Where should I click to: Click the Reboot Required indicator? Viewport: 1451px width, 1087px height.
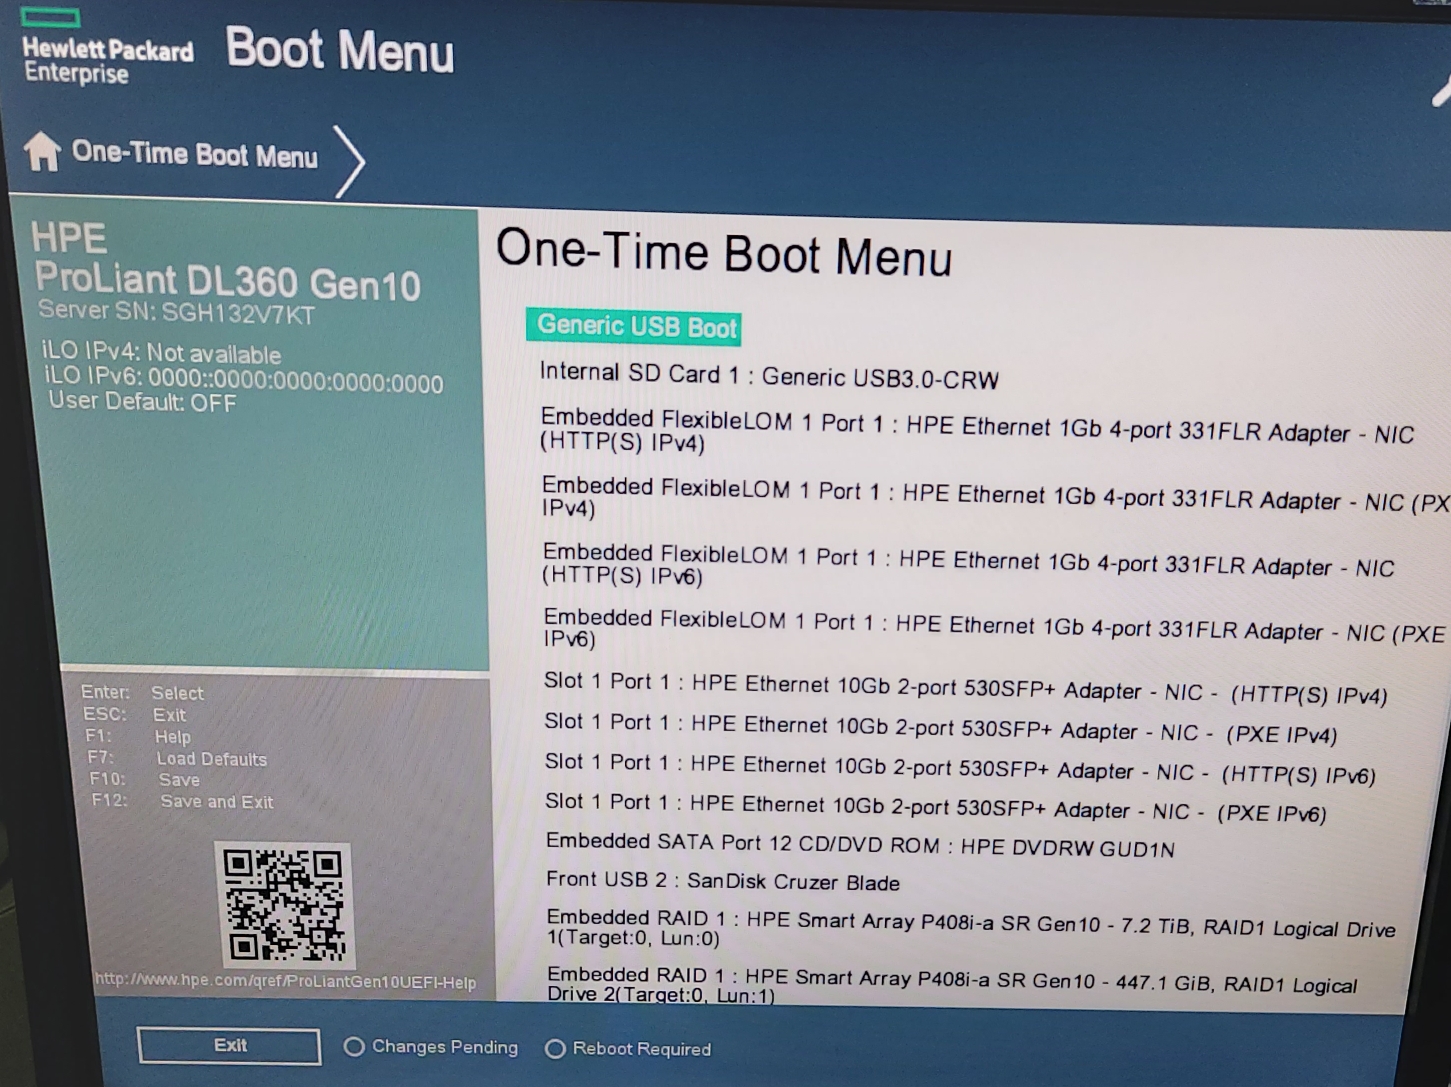tap(628, 1049)
